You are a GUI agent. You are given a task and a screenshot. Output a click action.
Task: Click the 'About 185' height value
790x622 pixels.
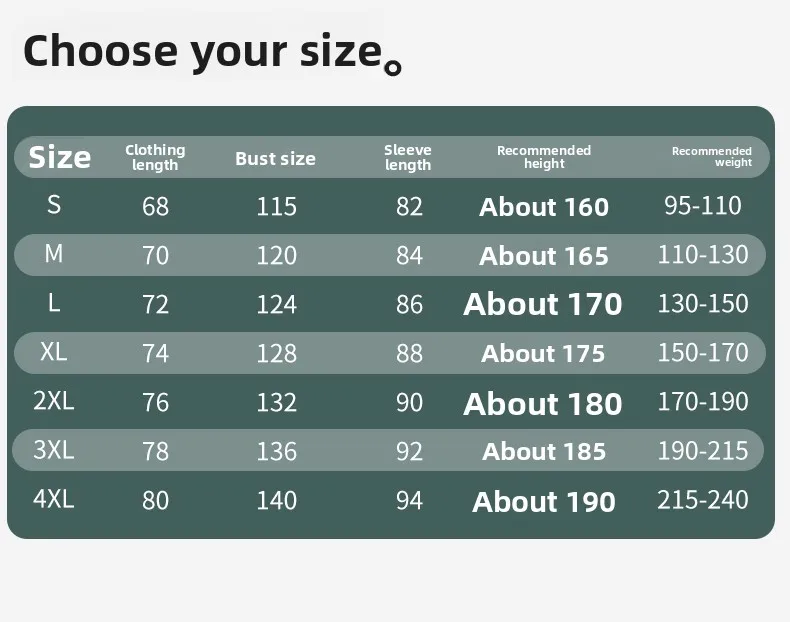544,451
